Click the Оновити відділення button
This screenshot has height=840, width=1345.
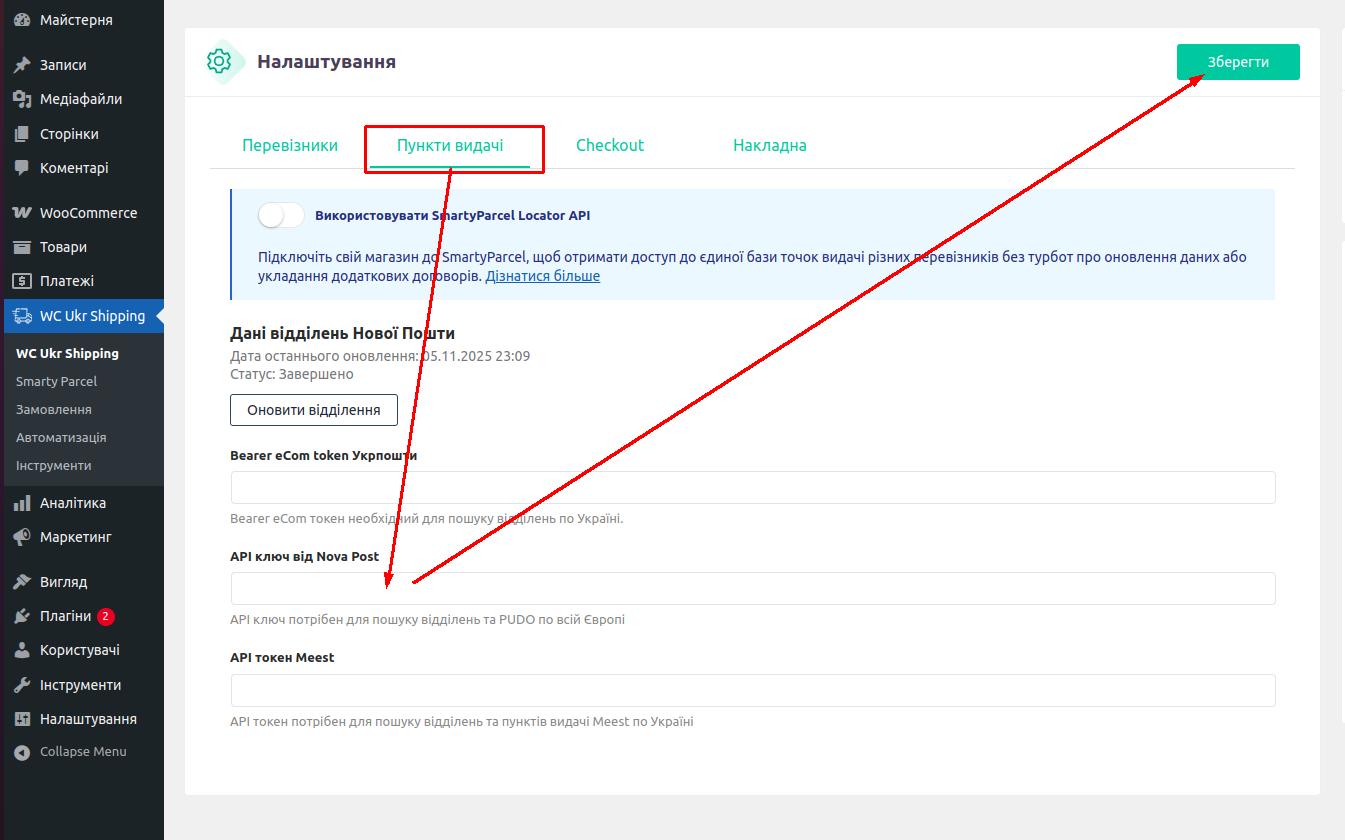313,410
